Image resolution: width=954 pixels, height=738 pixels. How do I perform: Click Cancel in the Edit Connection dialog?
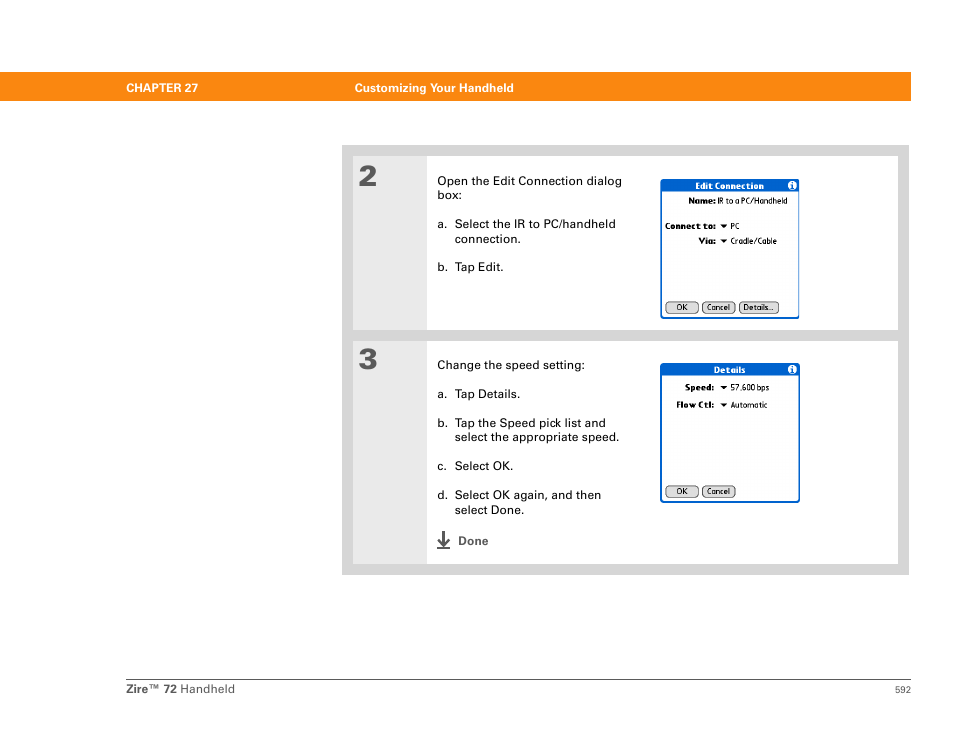pos(718,307)
